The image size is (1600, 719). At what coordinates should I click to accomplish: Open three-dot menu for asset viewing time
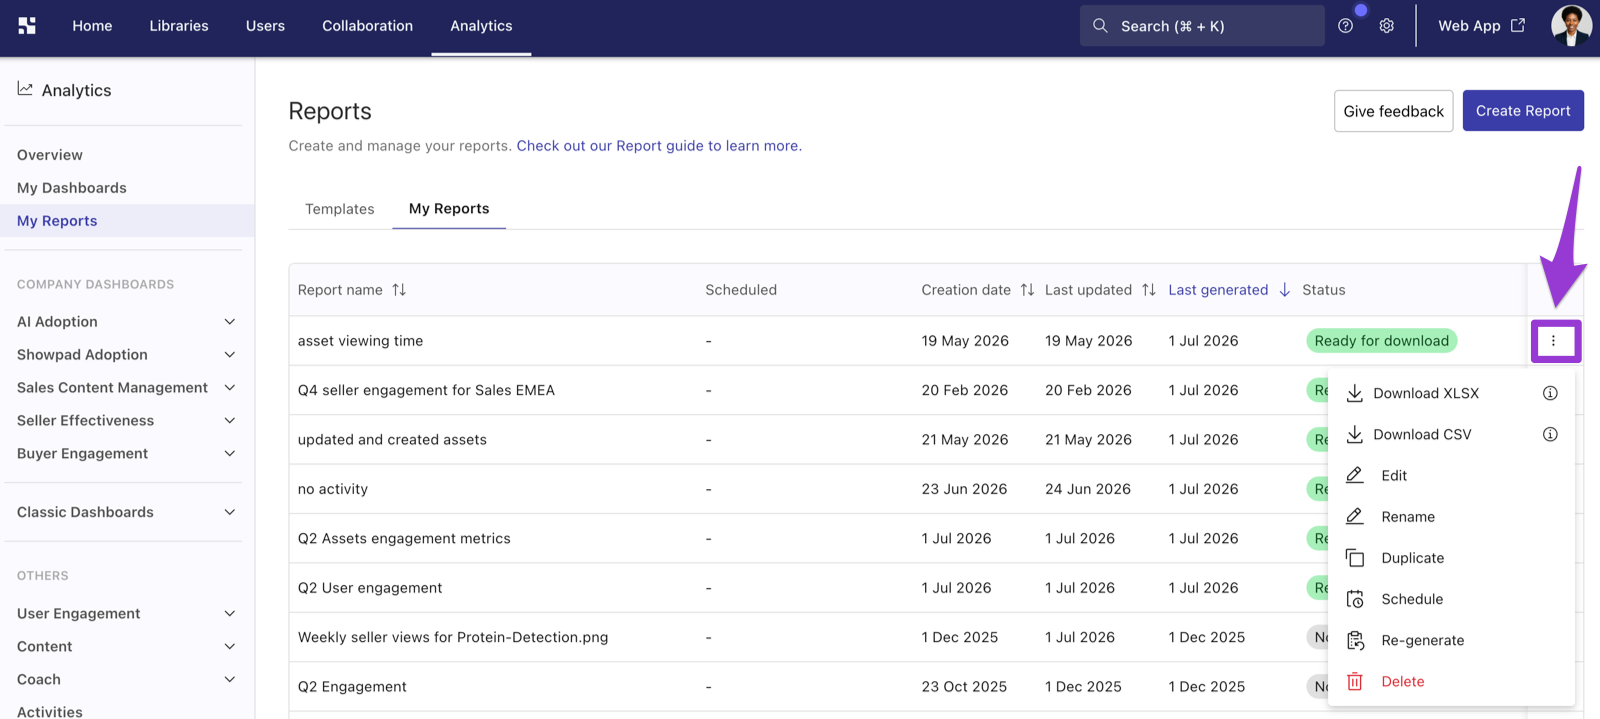[x=1553, y=341]
